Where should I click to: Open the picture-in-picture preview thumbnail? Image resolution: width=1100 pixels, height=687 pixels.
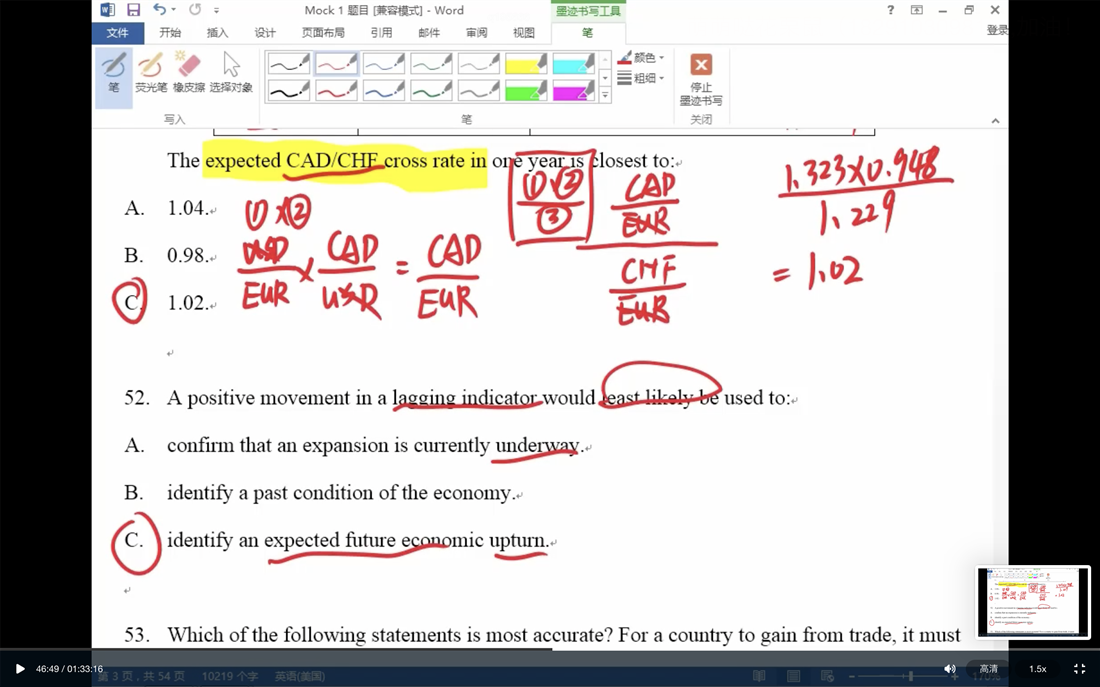pos(1033,601)
